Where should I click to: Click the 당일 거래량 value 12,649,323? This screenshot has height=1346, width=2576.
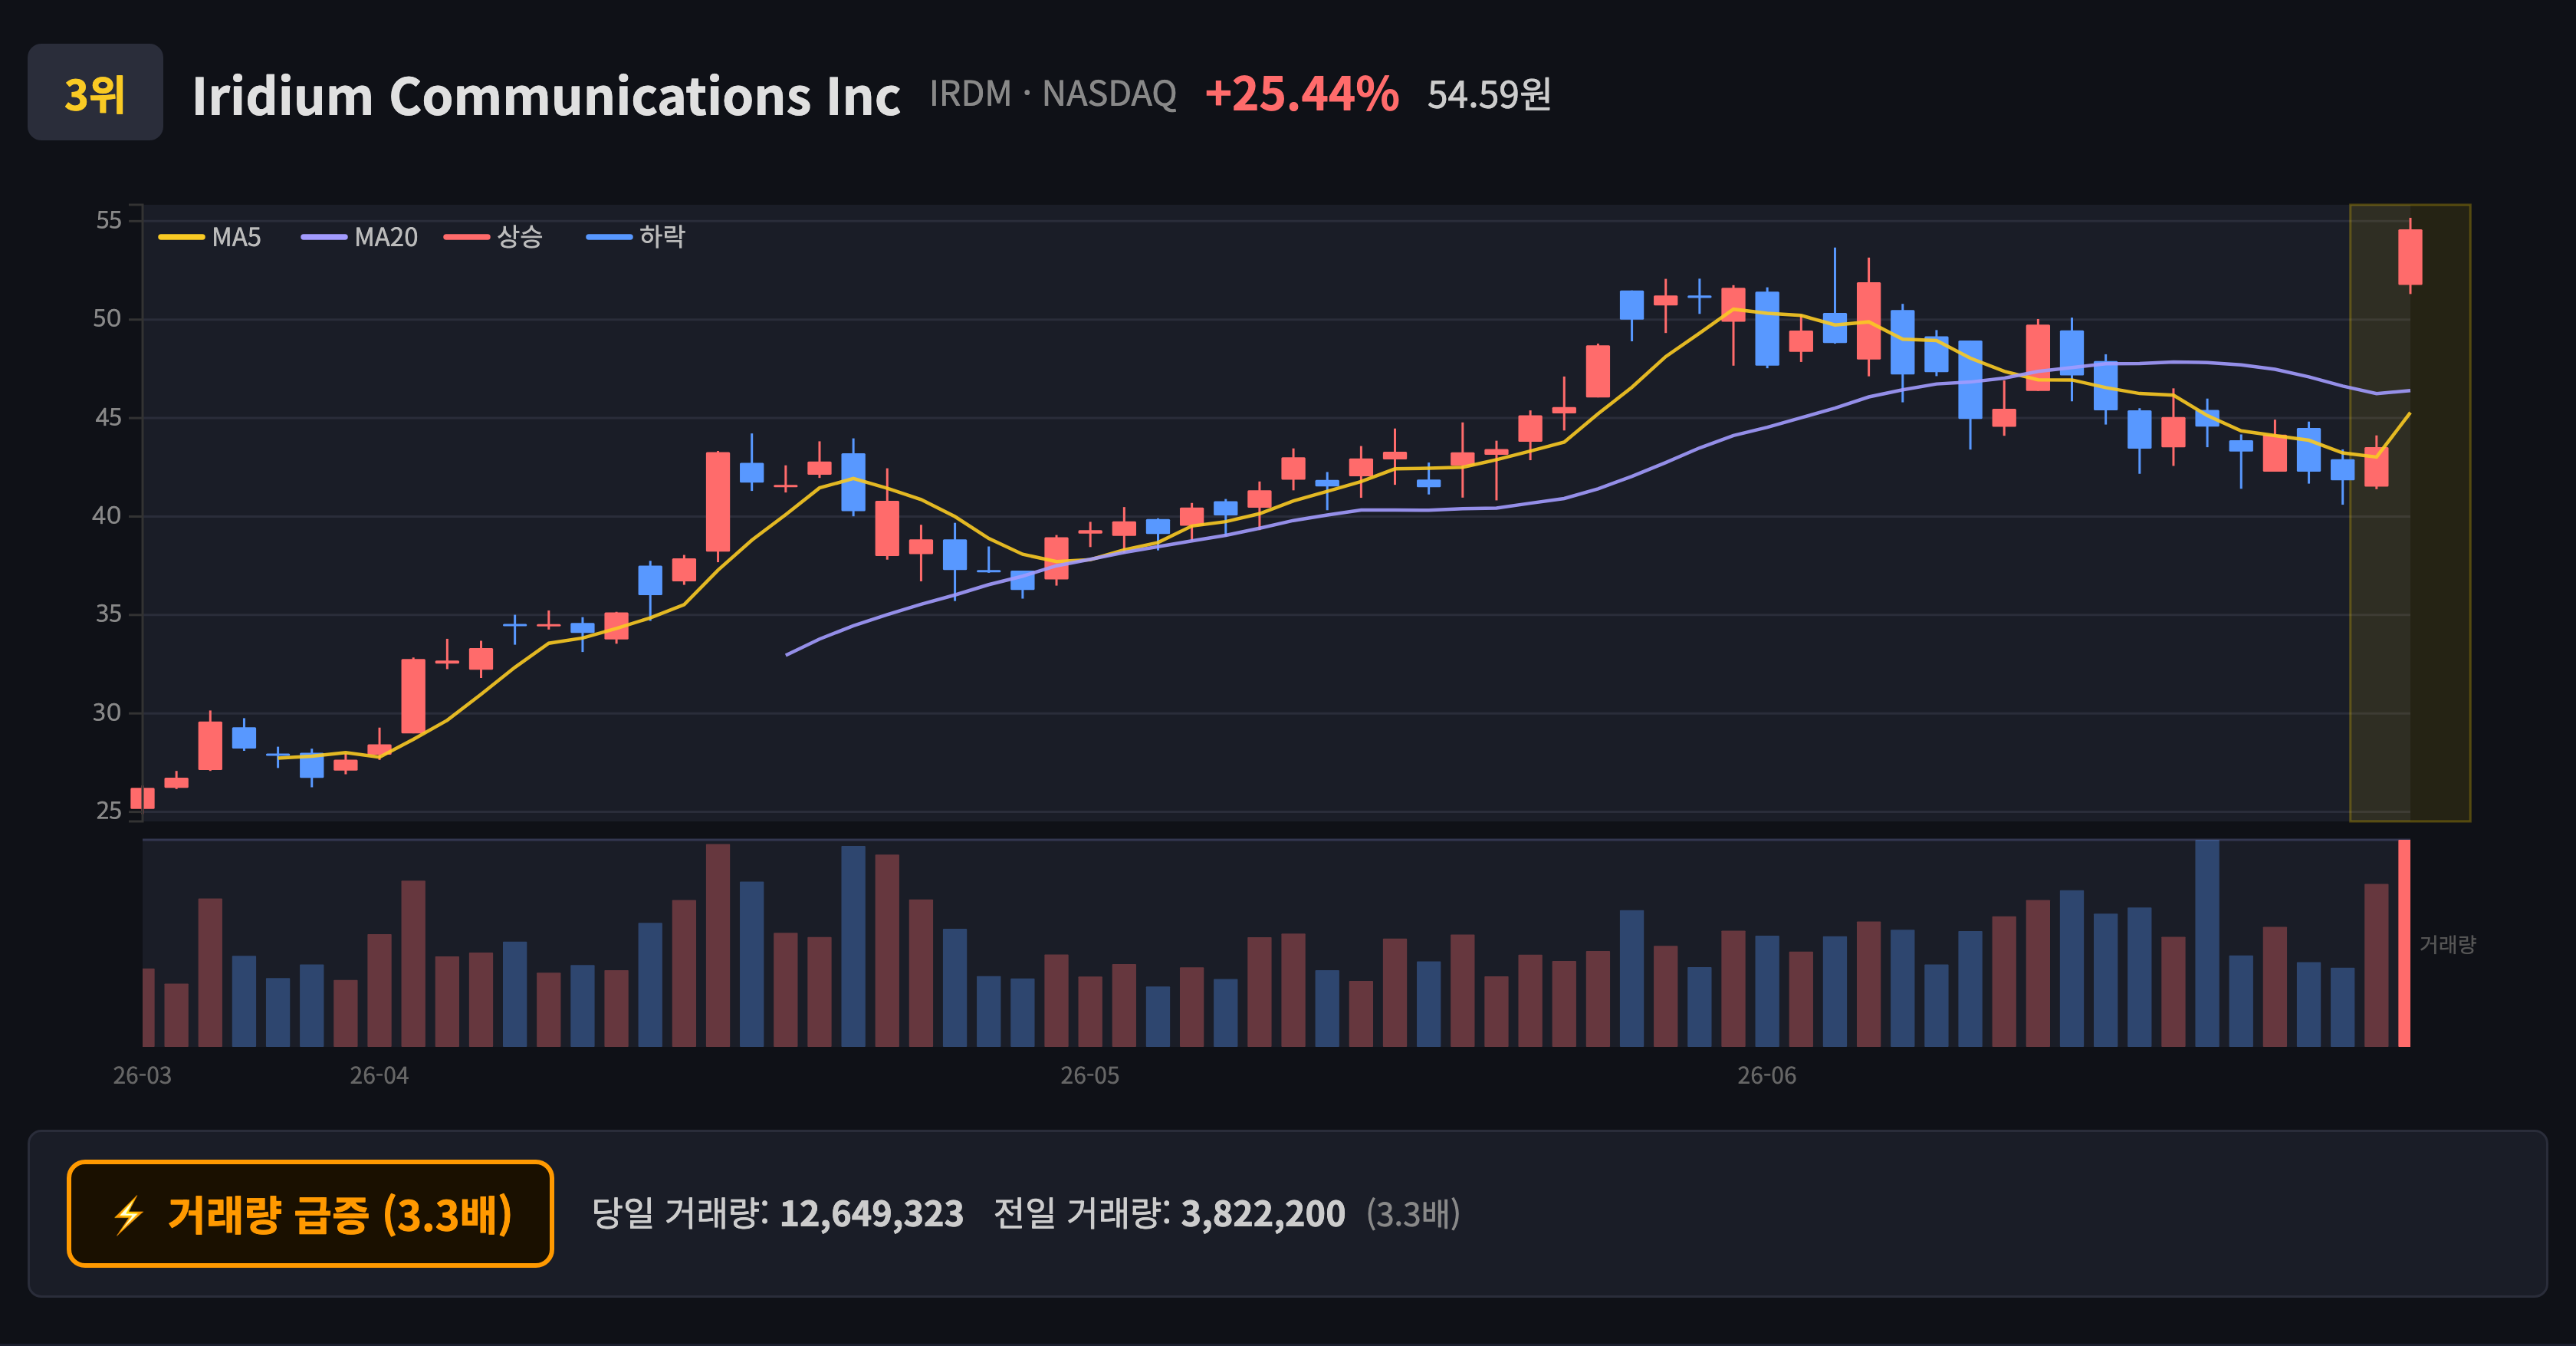(871, 1214)
